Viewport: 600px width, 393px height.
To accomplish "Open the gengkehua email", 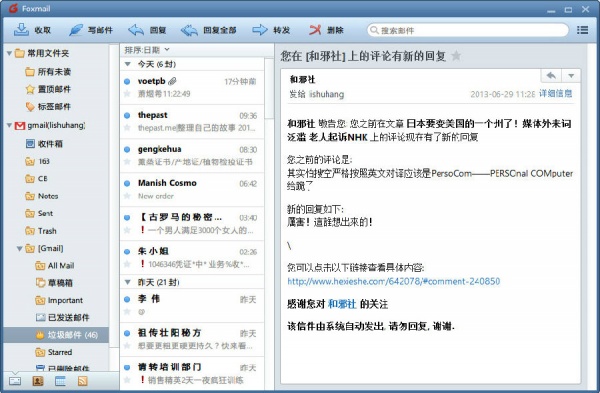I will pos(192,155).
